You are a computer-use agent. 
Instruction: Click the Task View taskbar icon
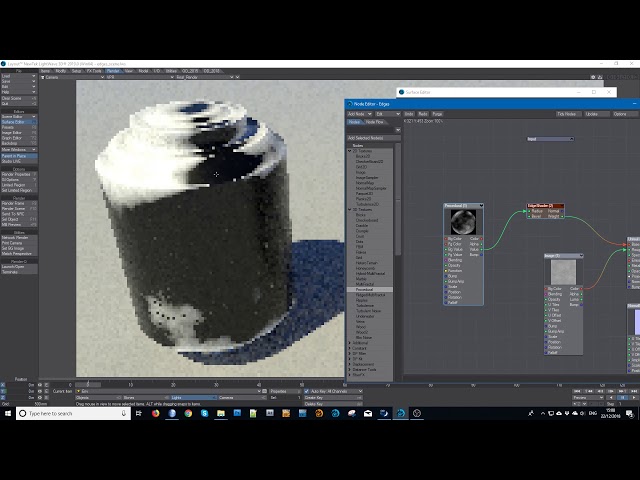[139, 413]
